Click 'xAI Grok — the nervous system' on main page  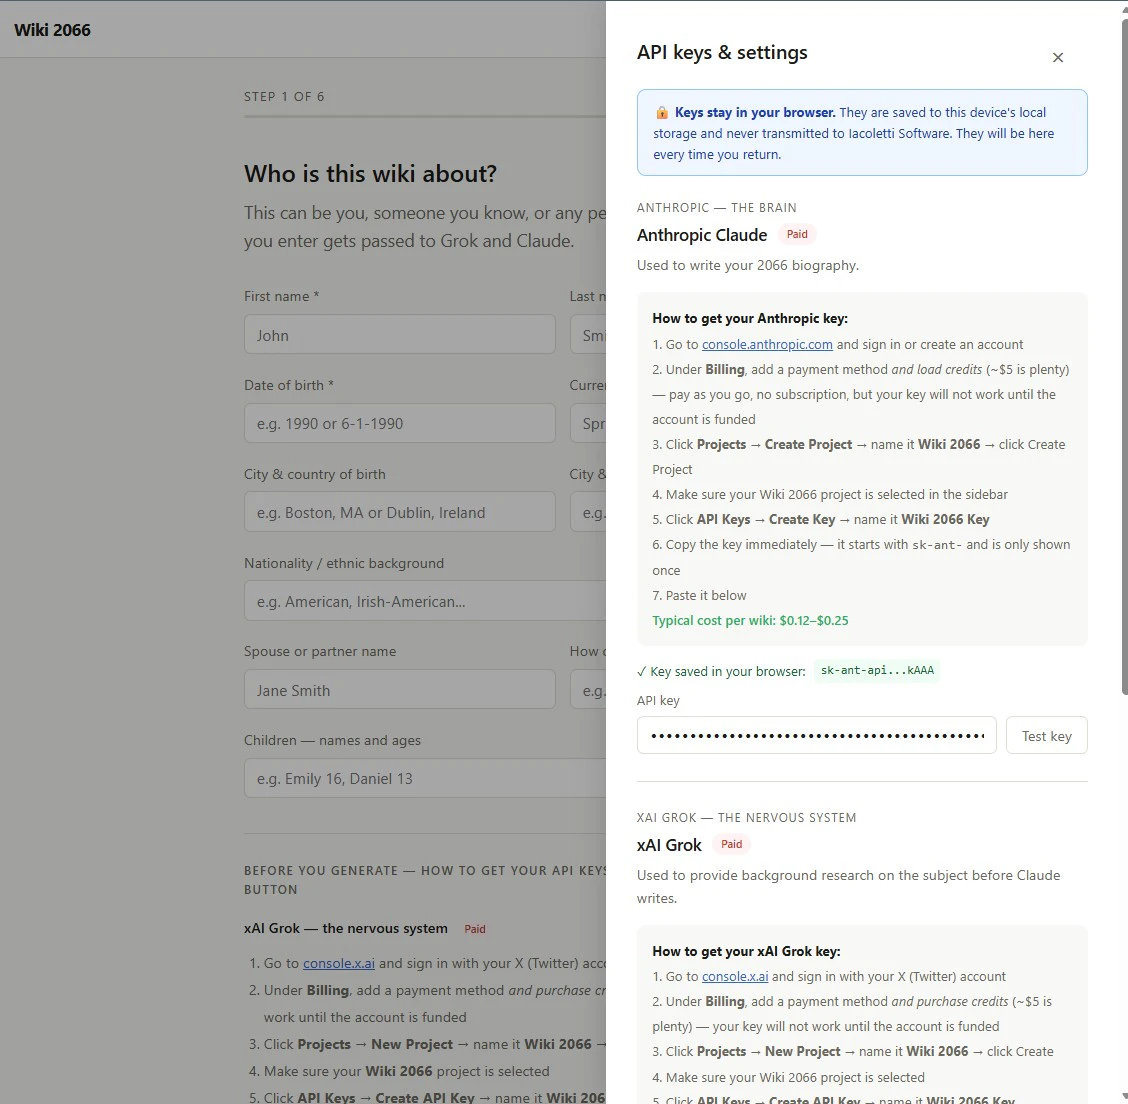point(346,929)
